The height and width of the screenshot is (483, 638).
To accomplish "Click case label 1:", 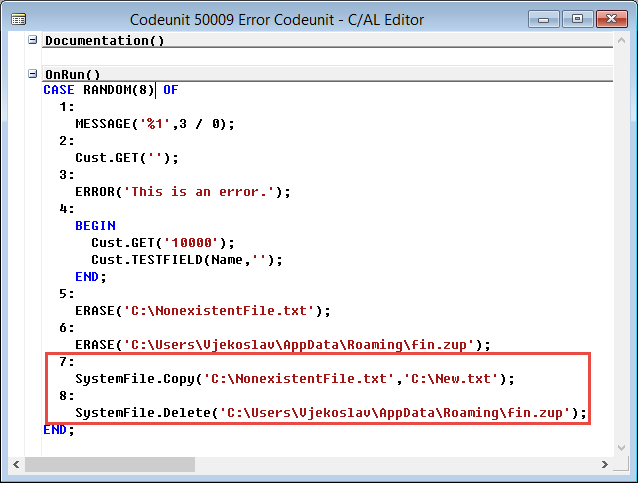I will click(67, 107).
